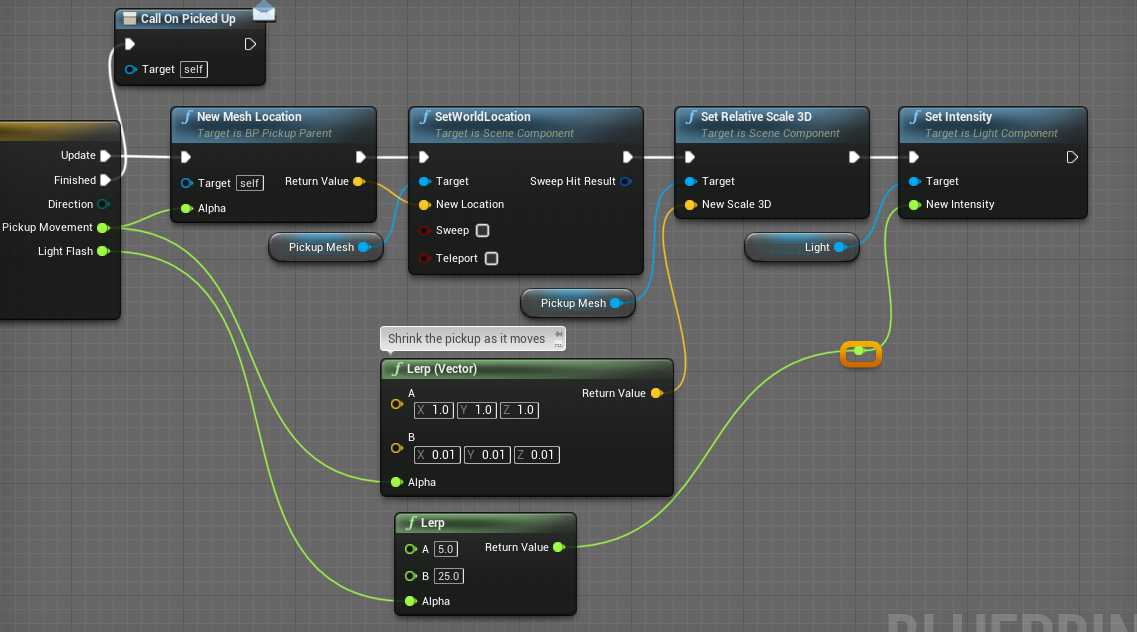Click the envelope icon on Call On Picked Up
Image resolution: width=1137 pixels, height=632 pixels.
click(264, 11)
